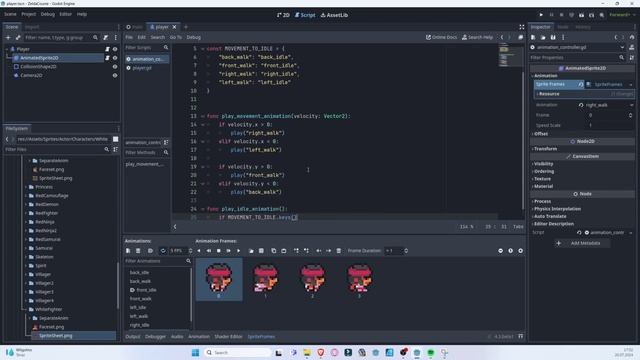The height and width of the screenshot is (360, 640).
Task: Toggle scripts panel arrow at editor bottom-left
Action: tap(175, 227)
